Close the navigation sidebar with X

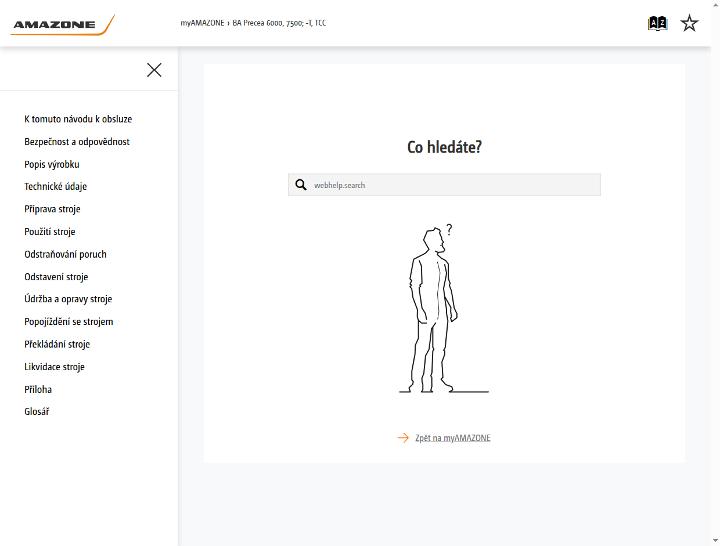[x=154, y=70]
